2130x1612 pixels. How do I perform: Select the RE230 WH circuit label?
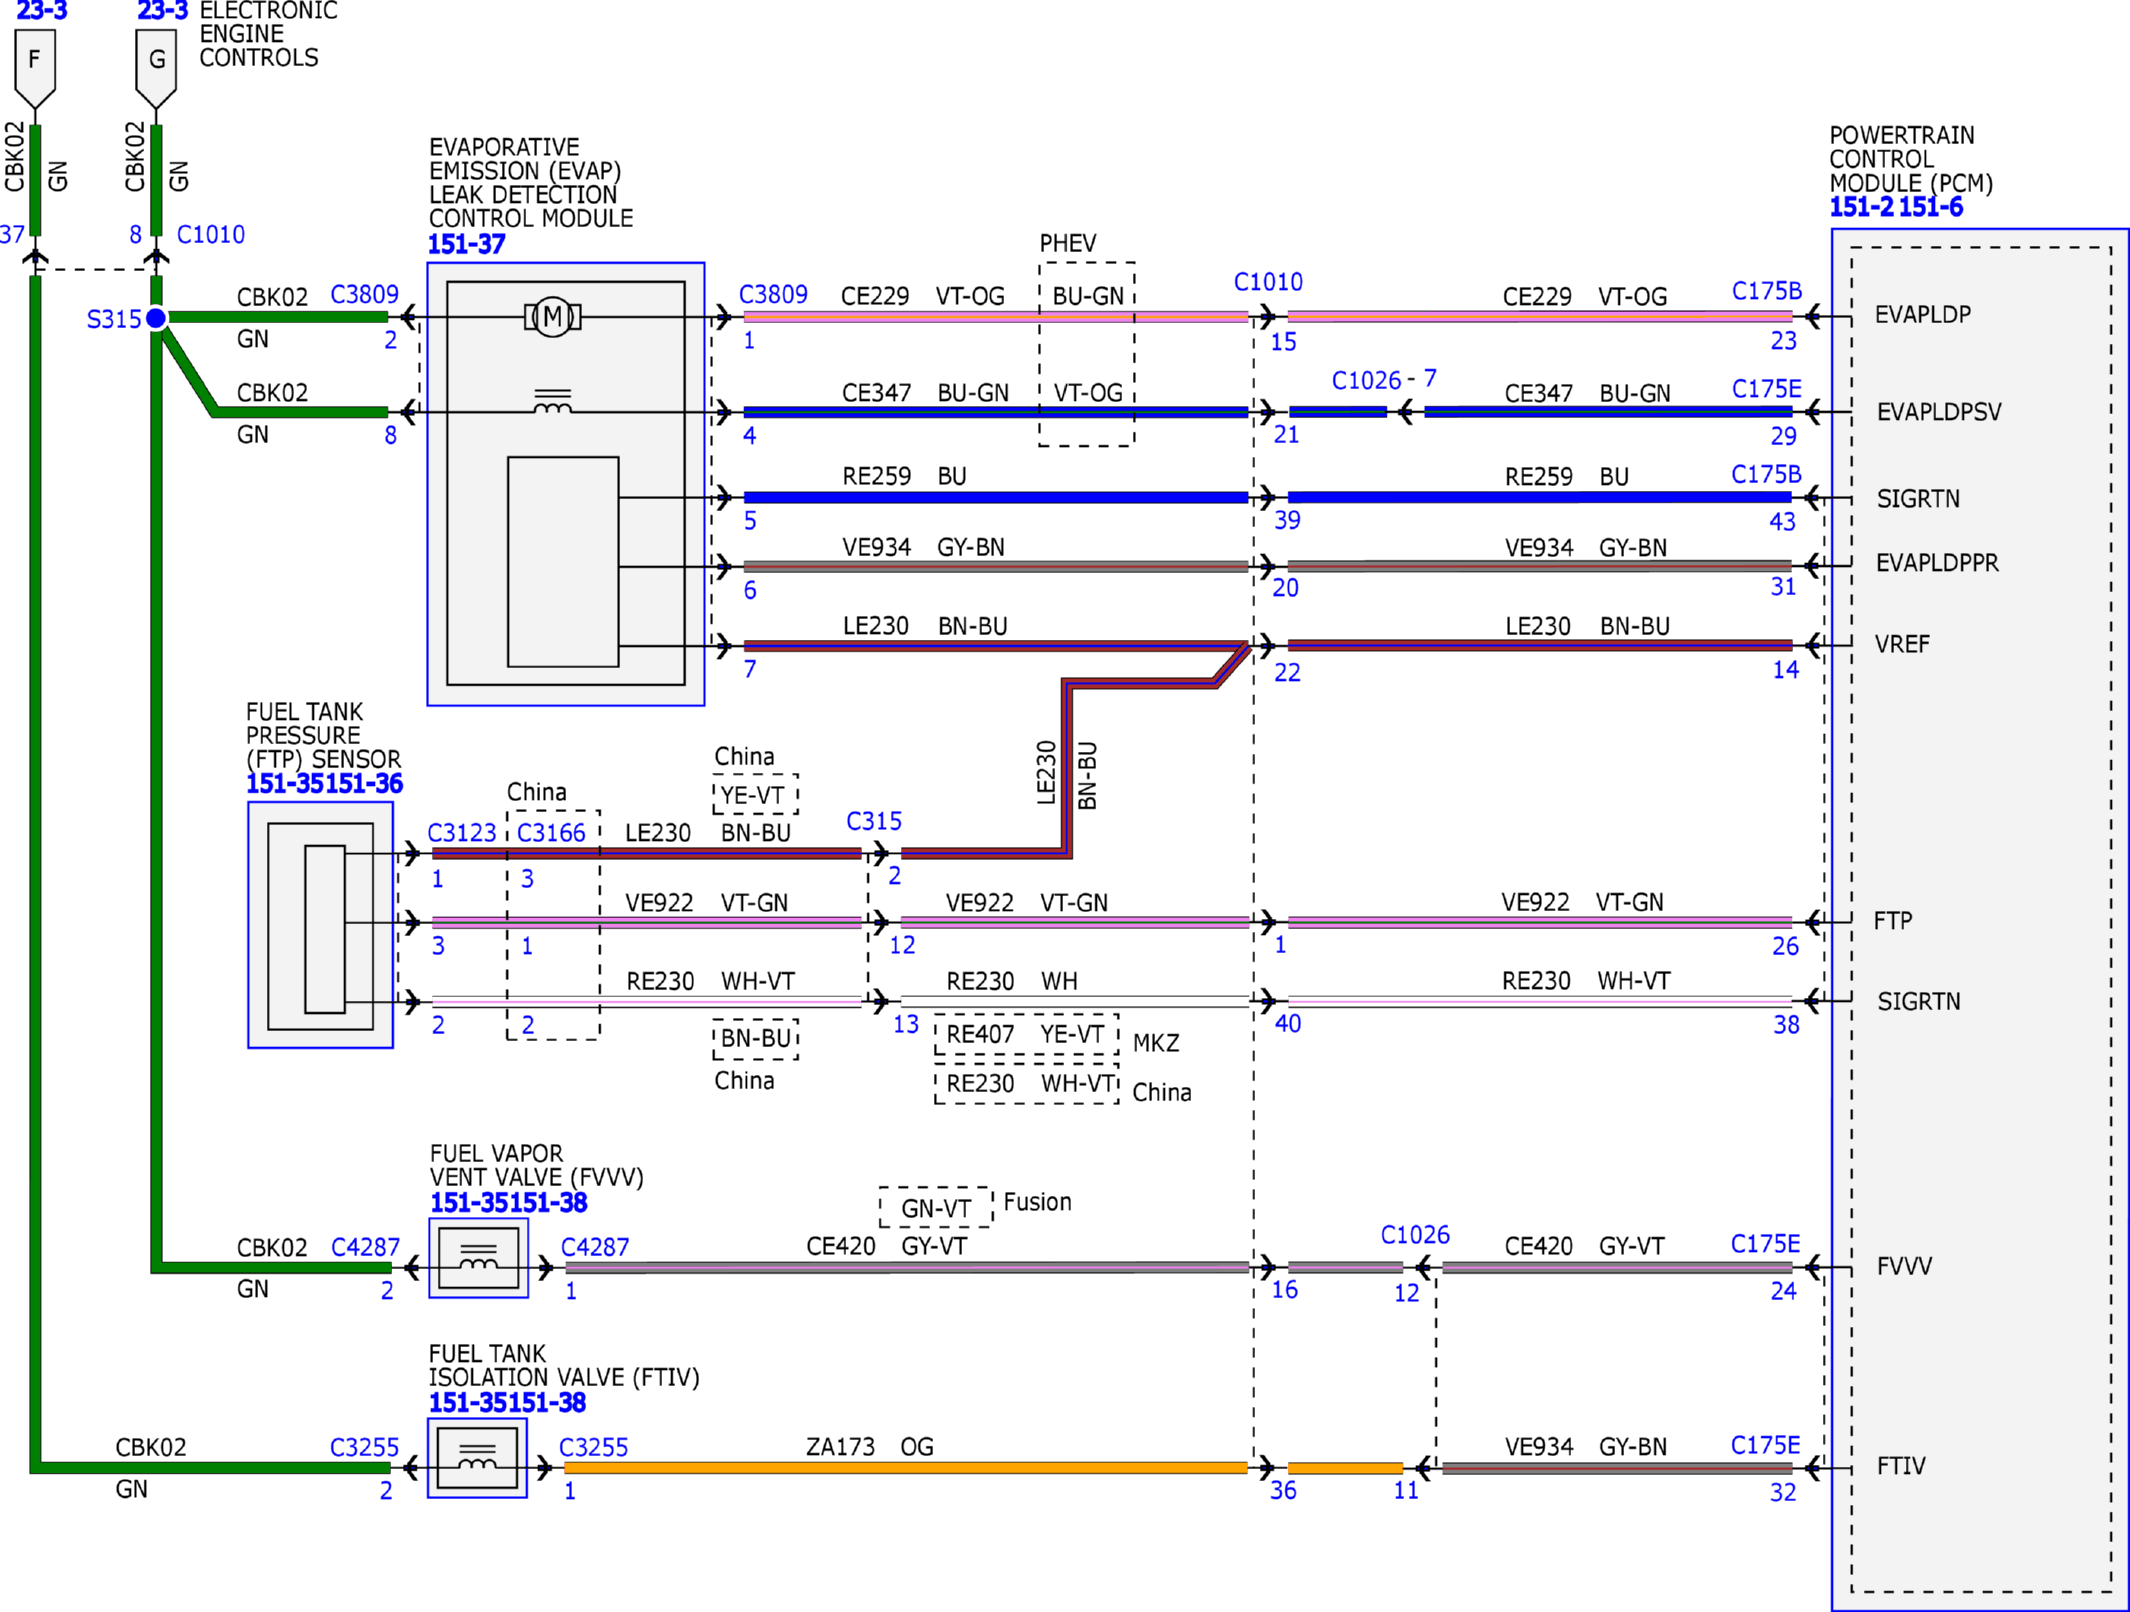click(1012, 981)
